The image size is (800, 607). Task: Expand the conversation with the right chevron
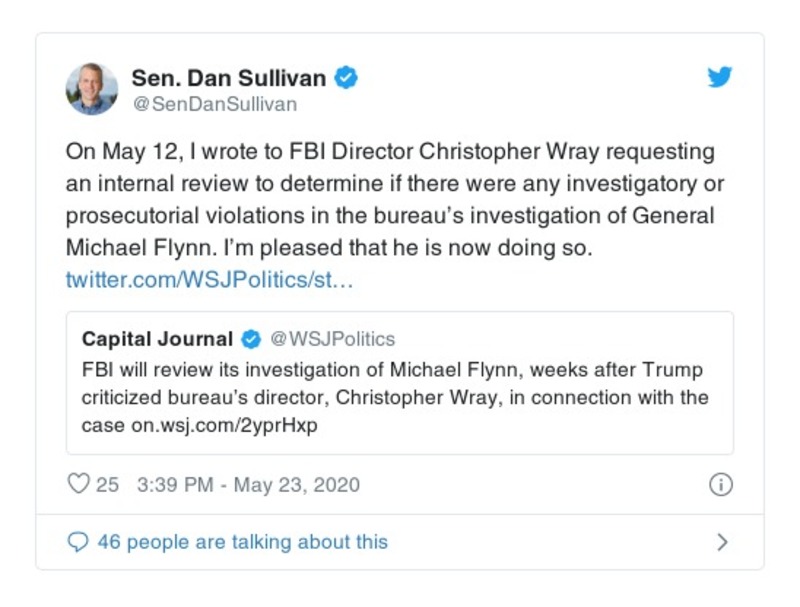click(722, 542)
